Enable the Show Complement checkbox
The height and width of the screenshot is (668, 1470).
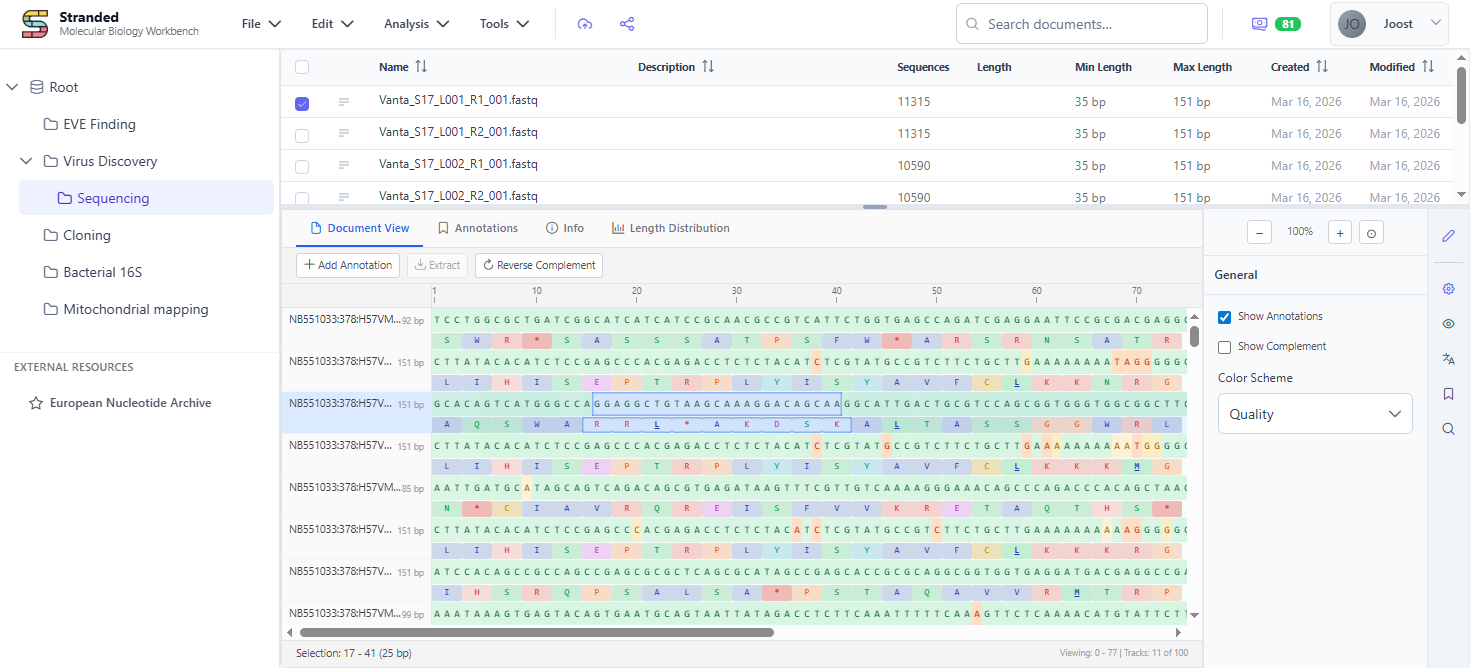coord(1224,348)
